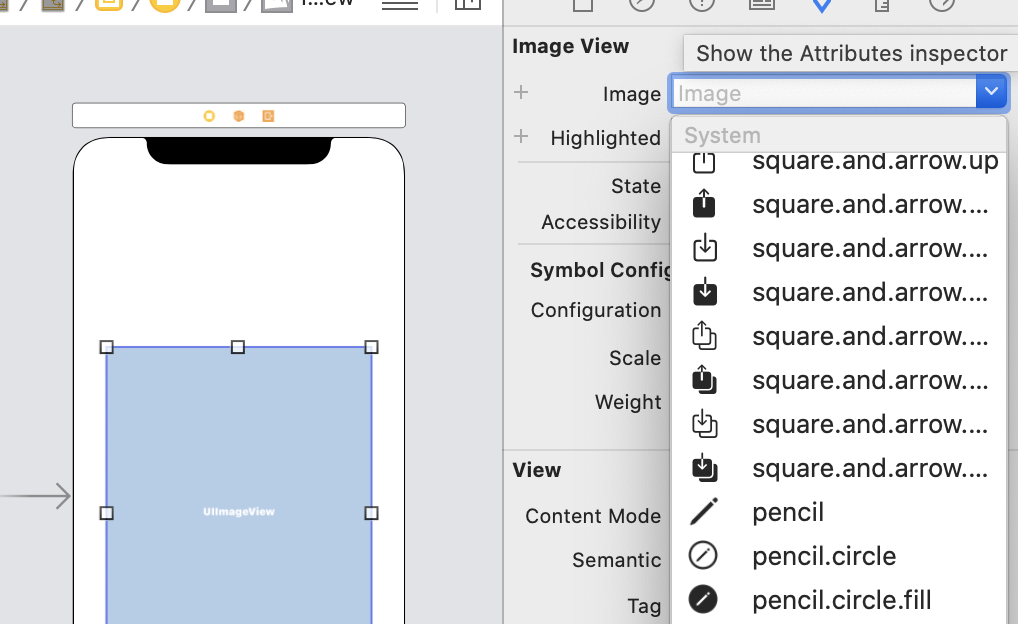Open the Quick Help question mark inspector
The height and width of the screenshot is (624, 1018).
click(702, 5)
